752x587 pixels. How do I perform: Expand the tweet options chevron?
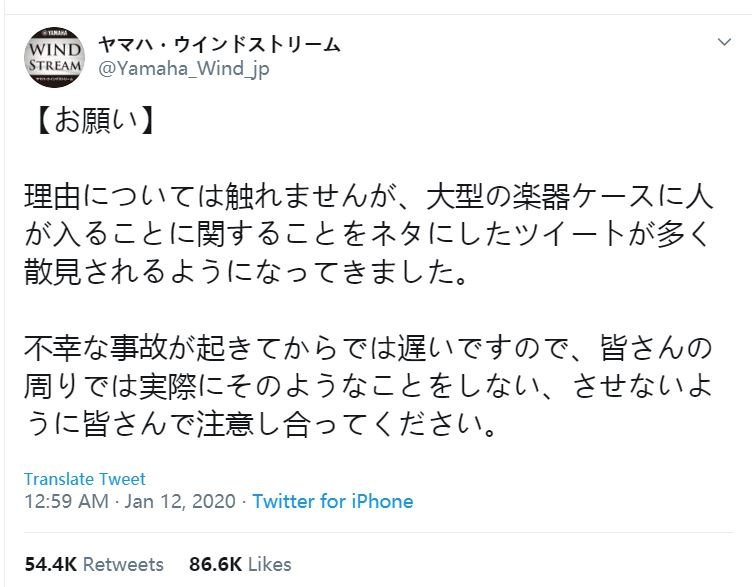[x=724, y=44]
